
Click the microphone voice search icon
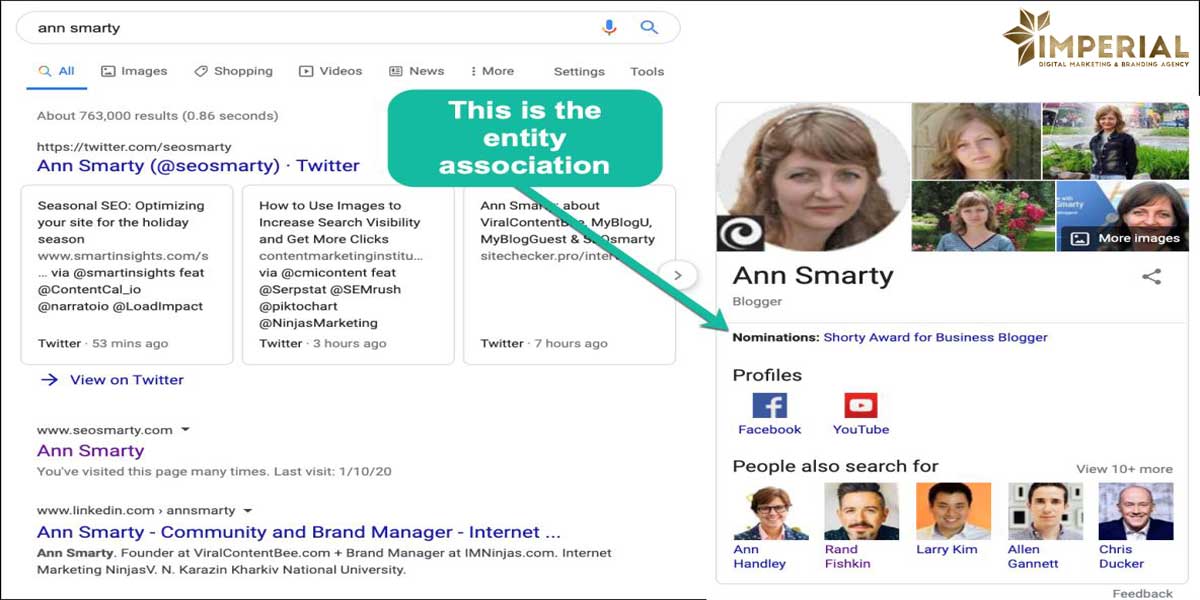click(609, 28)
